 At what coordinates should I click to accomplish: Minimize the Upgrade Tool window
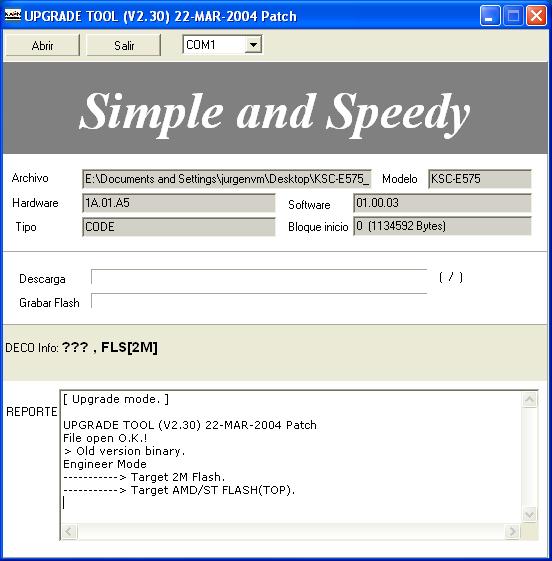(490, 16)
